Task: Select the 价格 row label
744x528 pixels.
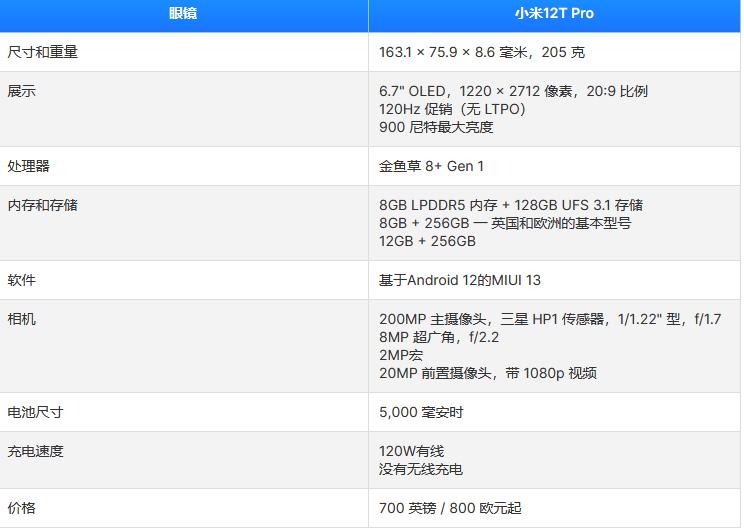Action: coord(21,508)
